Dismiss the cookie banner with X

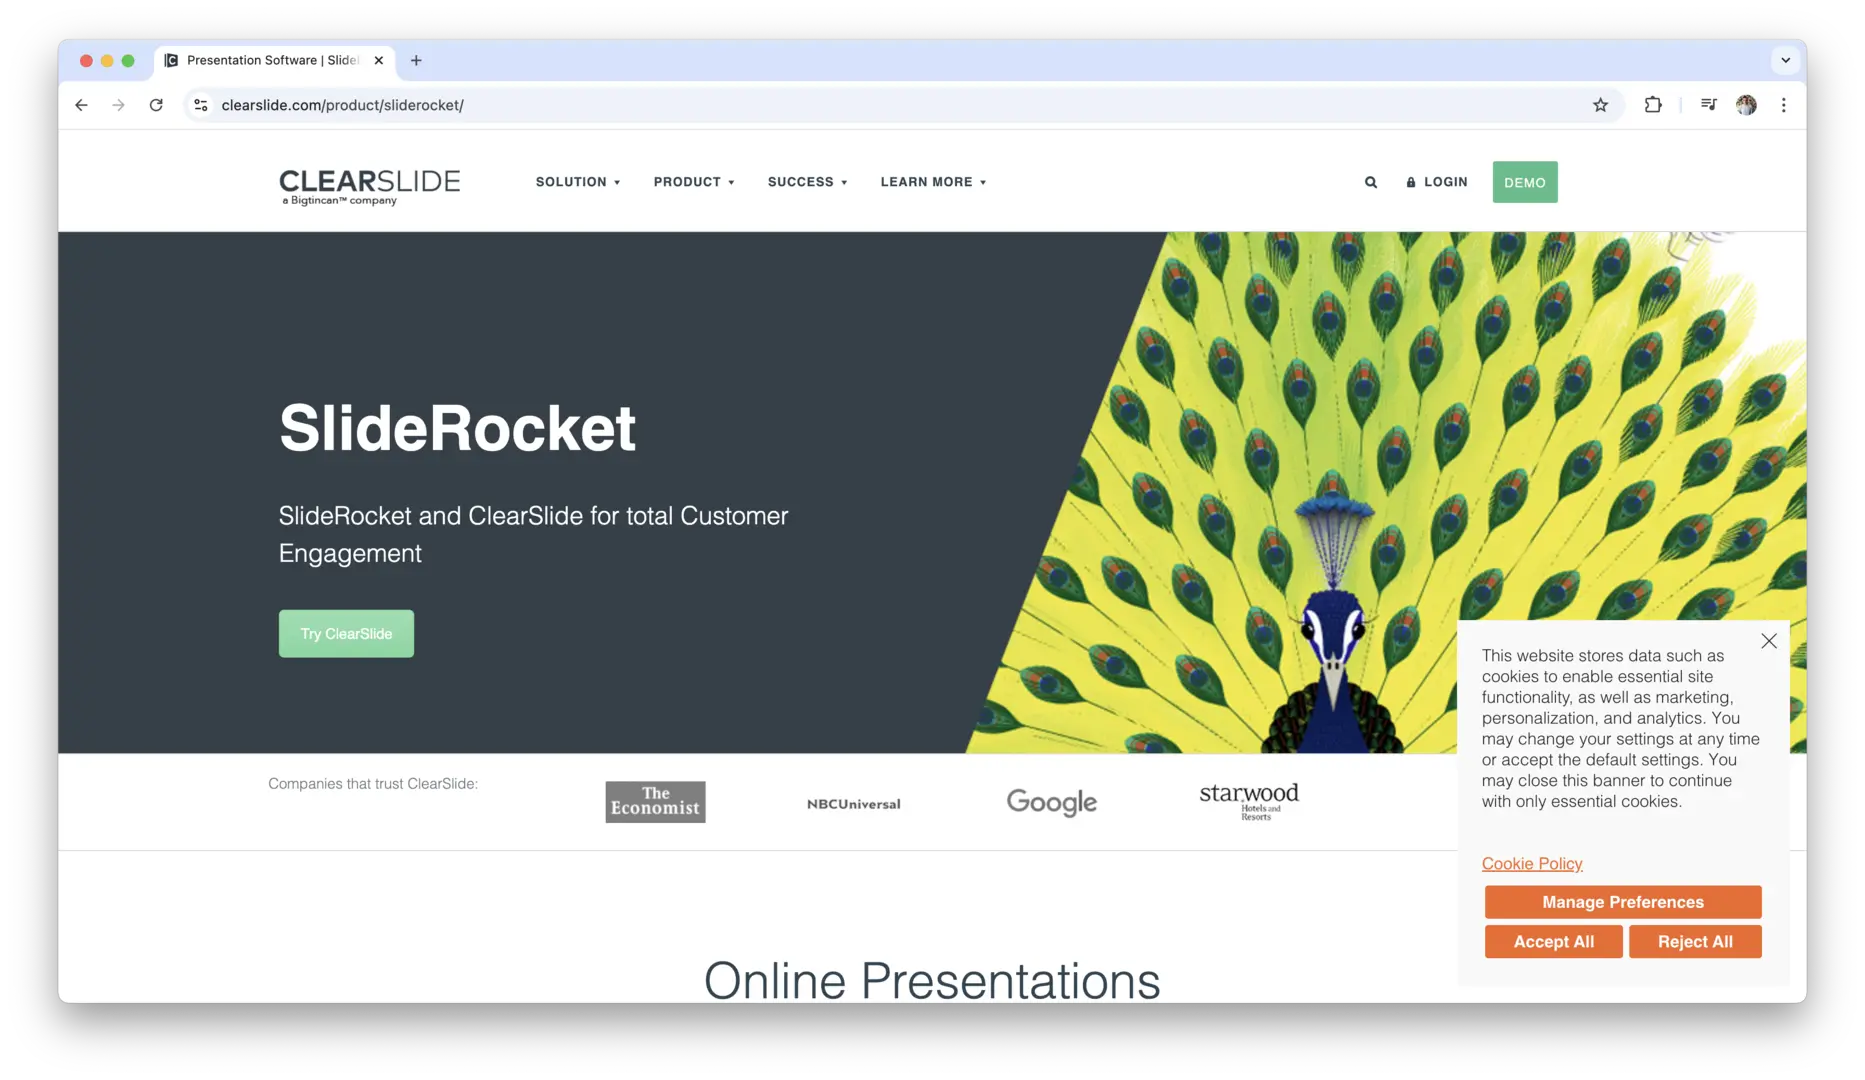point(1768,641)
